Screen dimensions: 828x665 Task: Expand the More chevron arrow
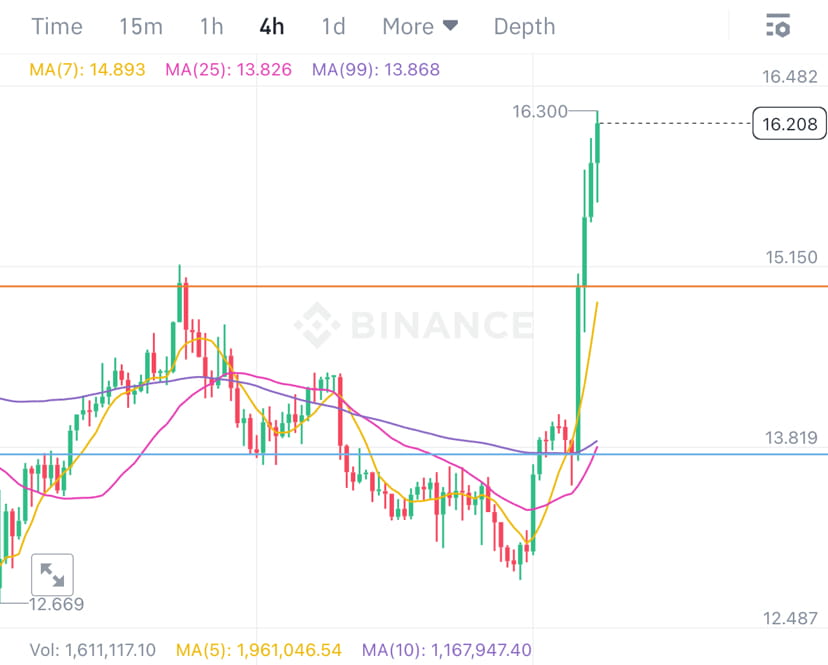452,27
